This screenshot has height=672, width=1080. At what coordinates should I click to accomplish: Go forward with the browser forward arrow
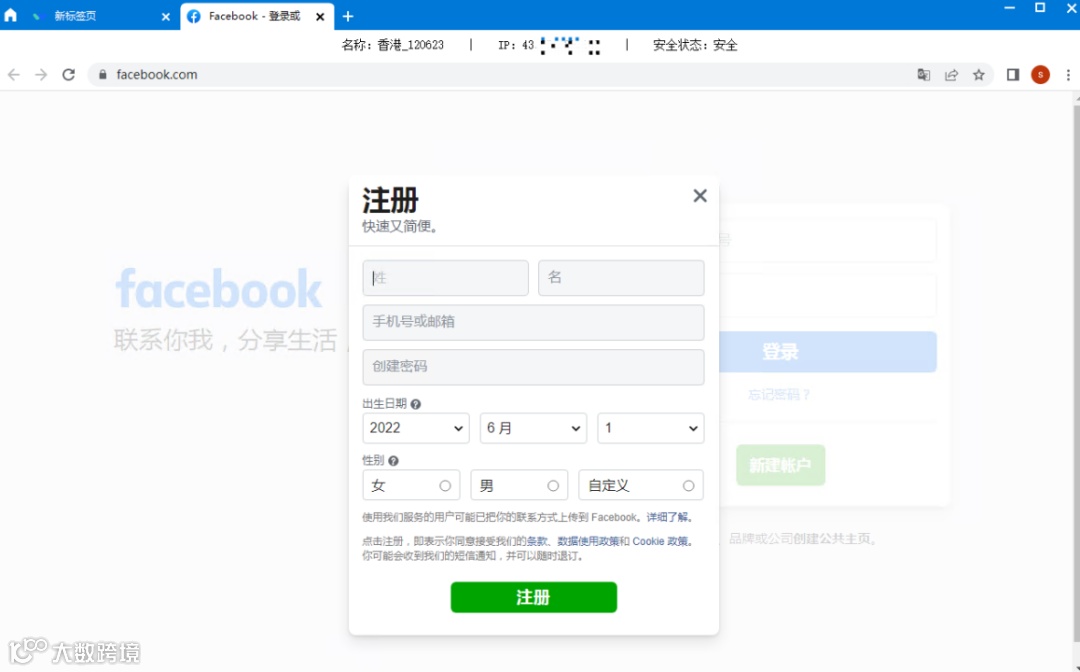[41, 74]
